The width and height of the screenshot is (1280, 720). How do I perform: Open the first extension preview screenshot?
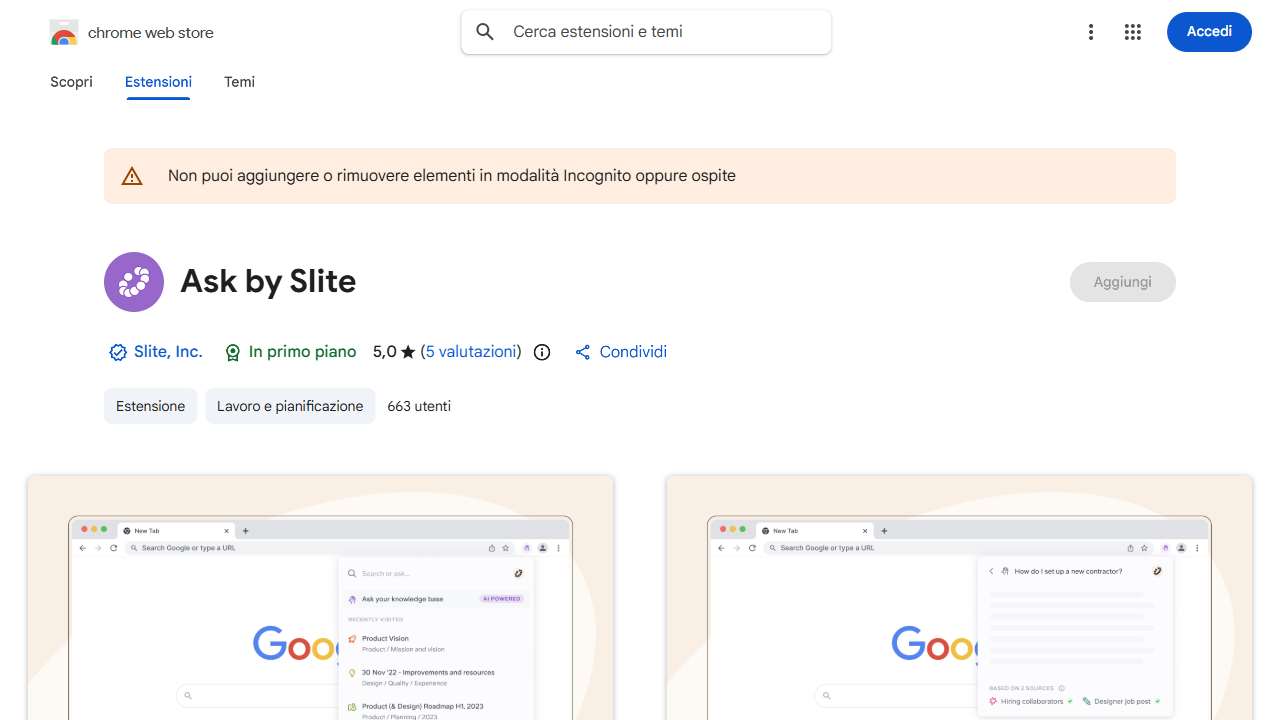pos(320,598)
